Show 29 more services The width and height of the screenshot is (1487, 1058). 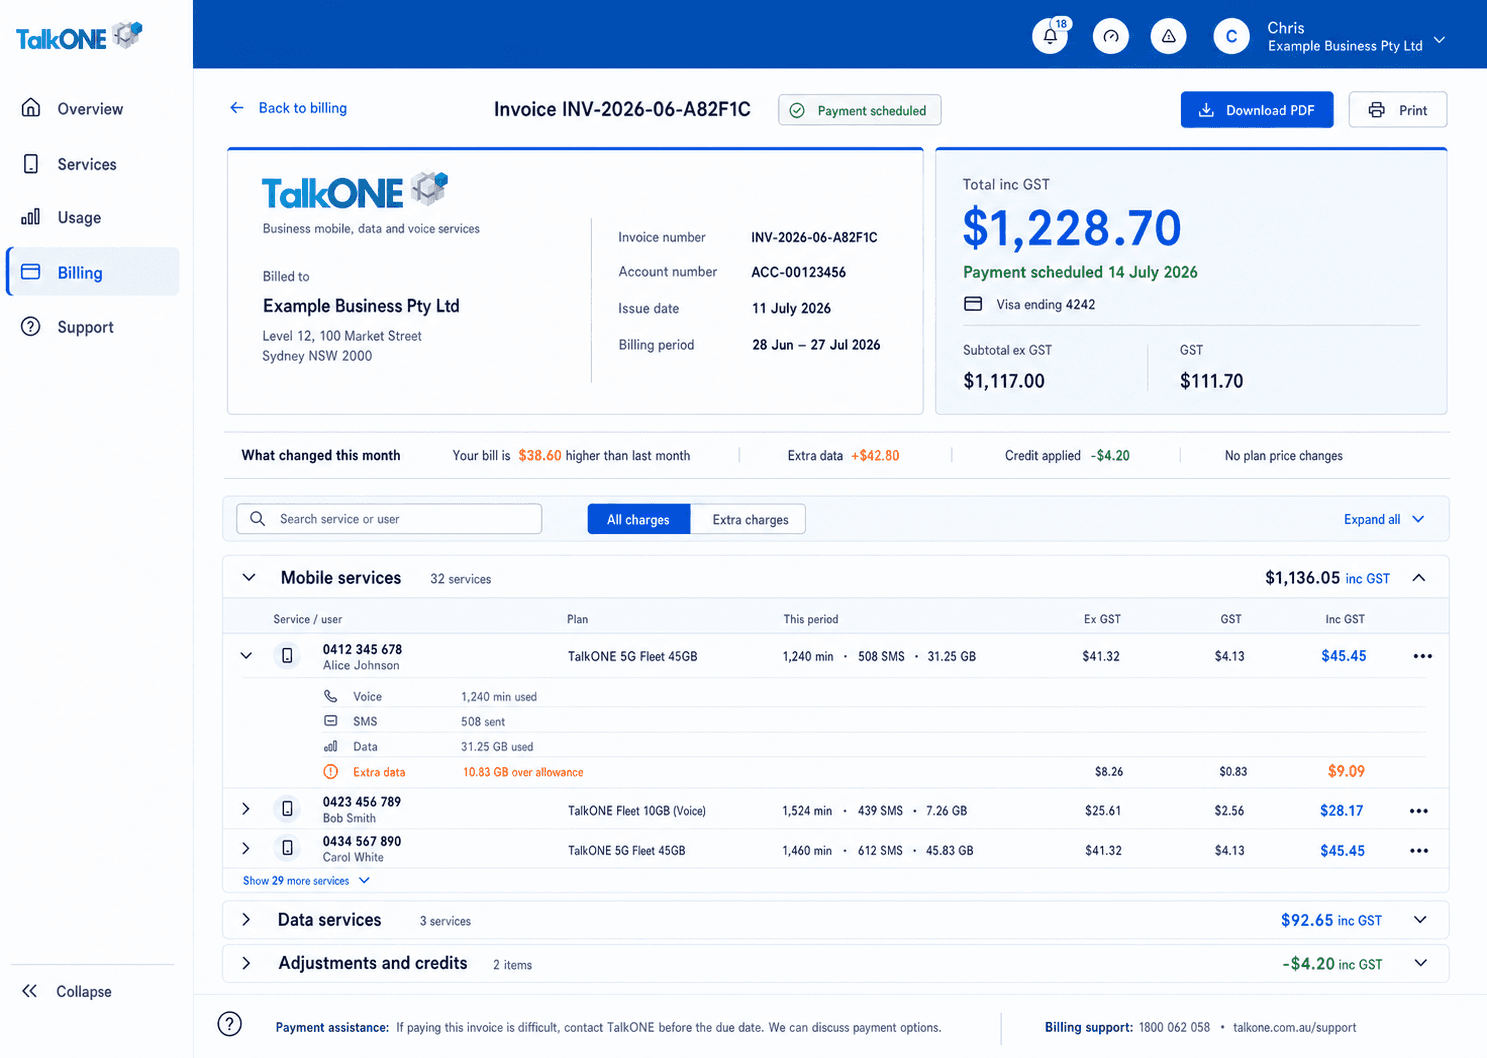[x=306, y=881]
